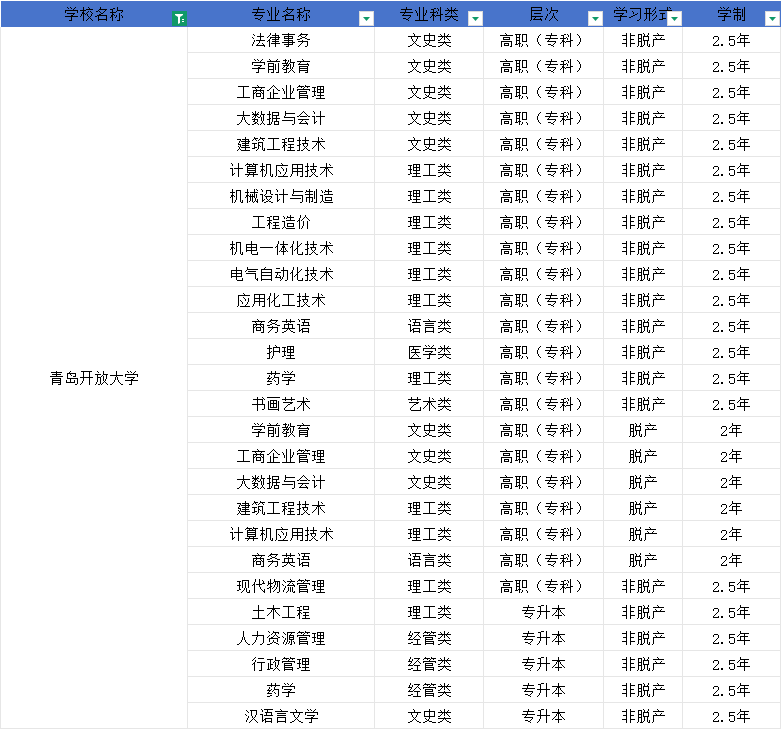781x729 pixels.
Task: Select the 行政管理 cell
Action: point(281,664)
